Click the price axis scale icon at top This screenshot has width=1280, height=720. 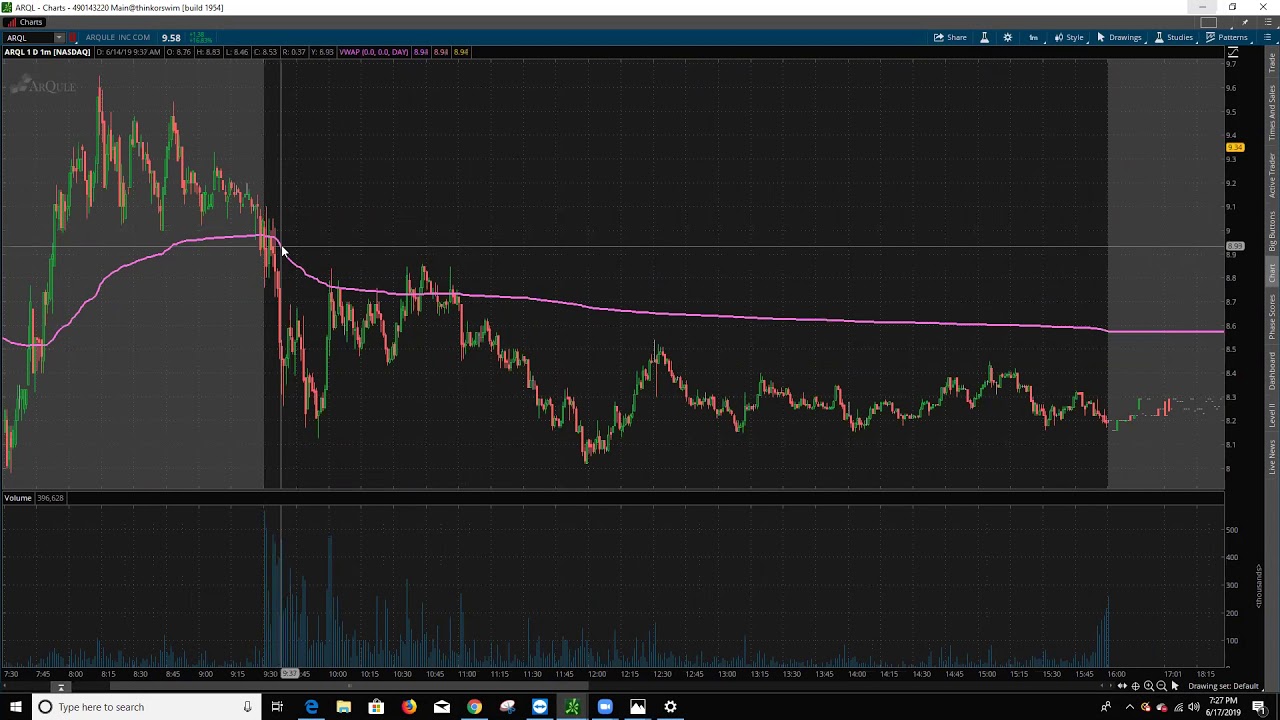(x=1233, y=52)
